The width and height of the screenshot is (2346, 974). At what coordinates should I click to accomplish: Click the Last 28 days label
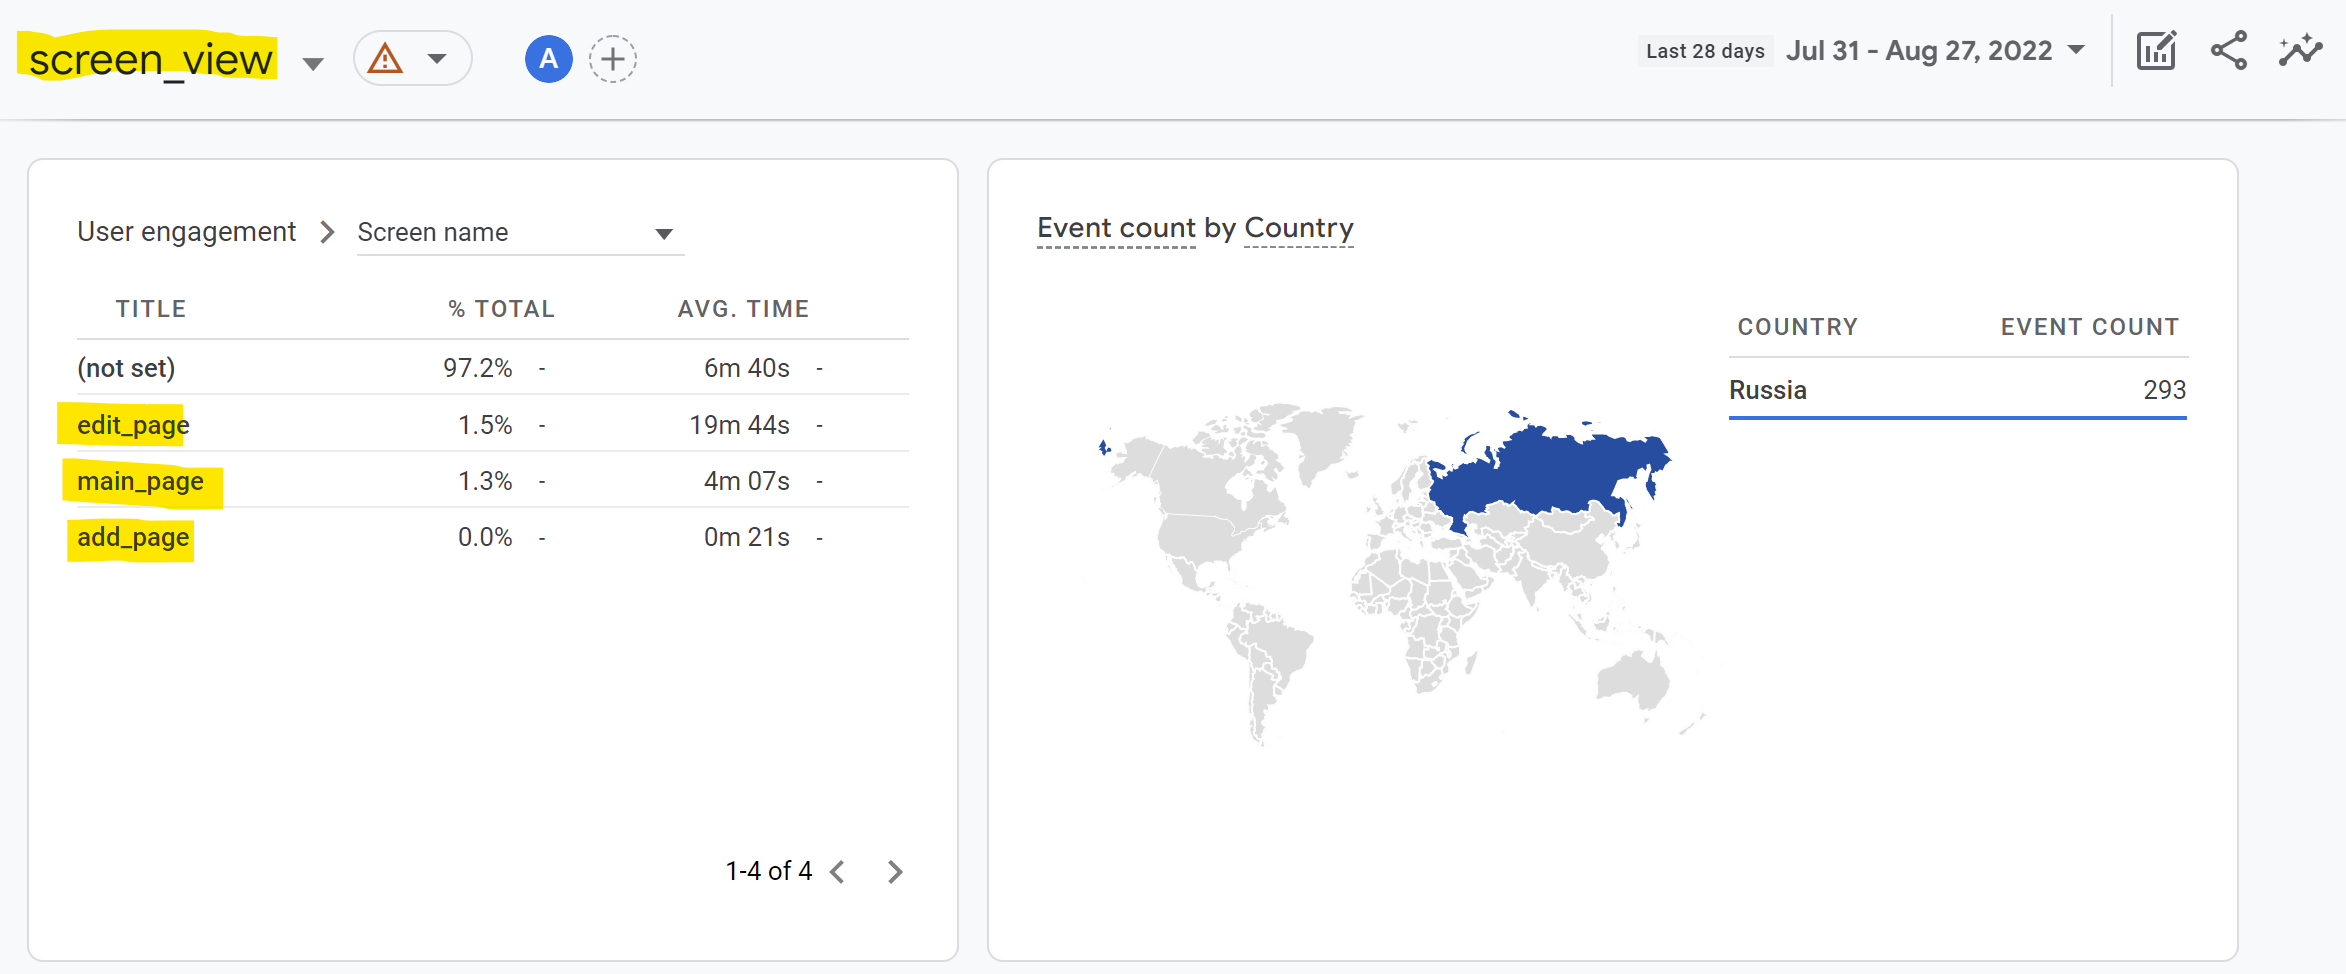tap(1705, 51)
